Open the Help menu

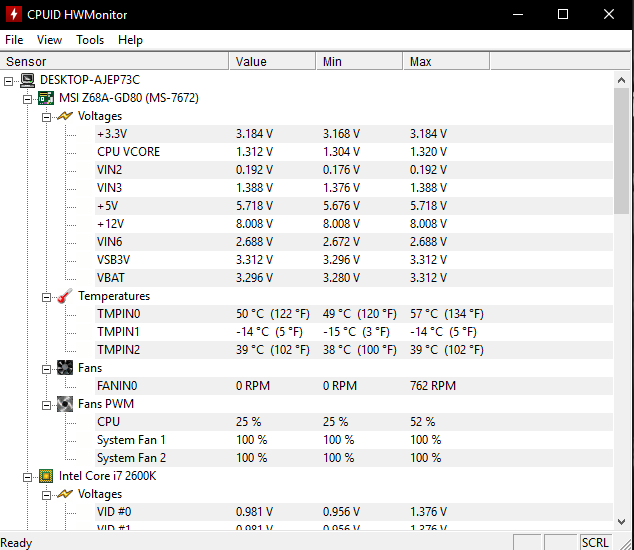tap(130, 40)
